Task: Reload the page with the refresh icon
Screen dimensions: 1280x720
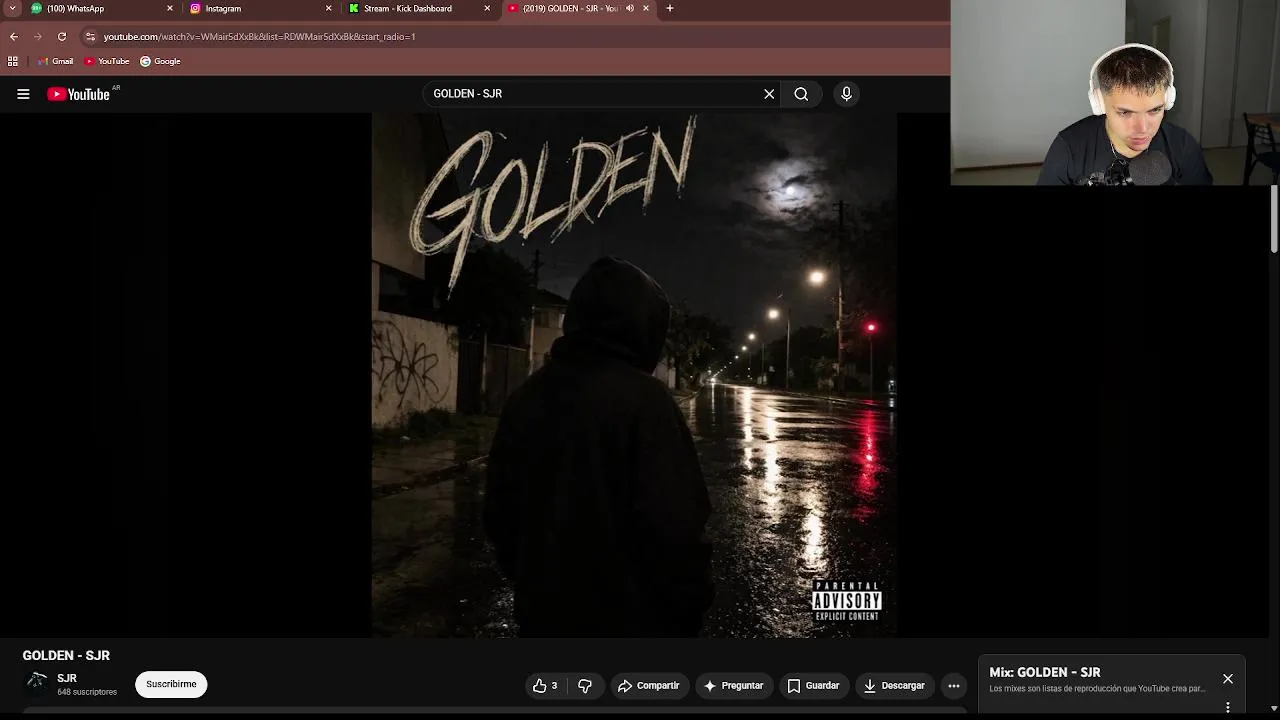Action: (x=62, y=37)
